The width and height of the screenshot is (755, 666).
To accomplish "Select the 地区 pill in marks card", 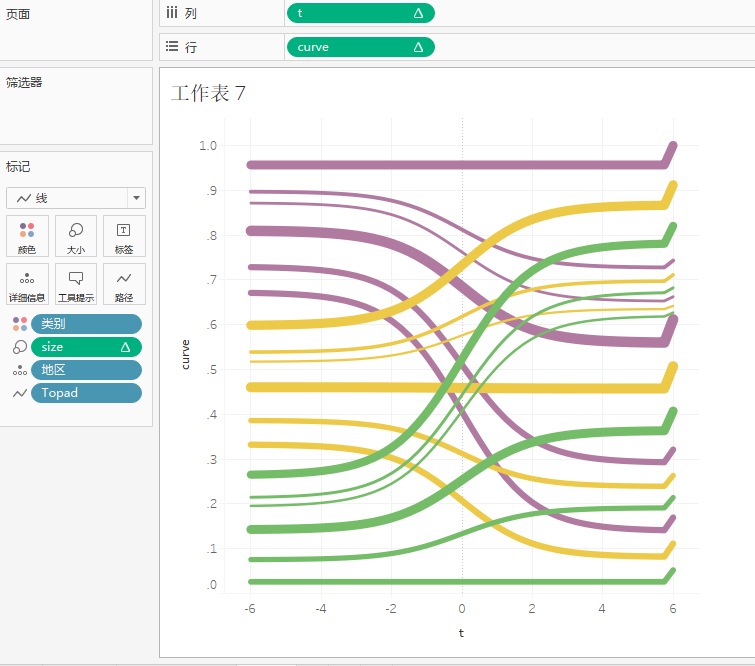I will click(86, 370).
